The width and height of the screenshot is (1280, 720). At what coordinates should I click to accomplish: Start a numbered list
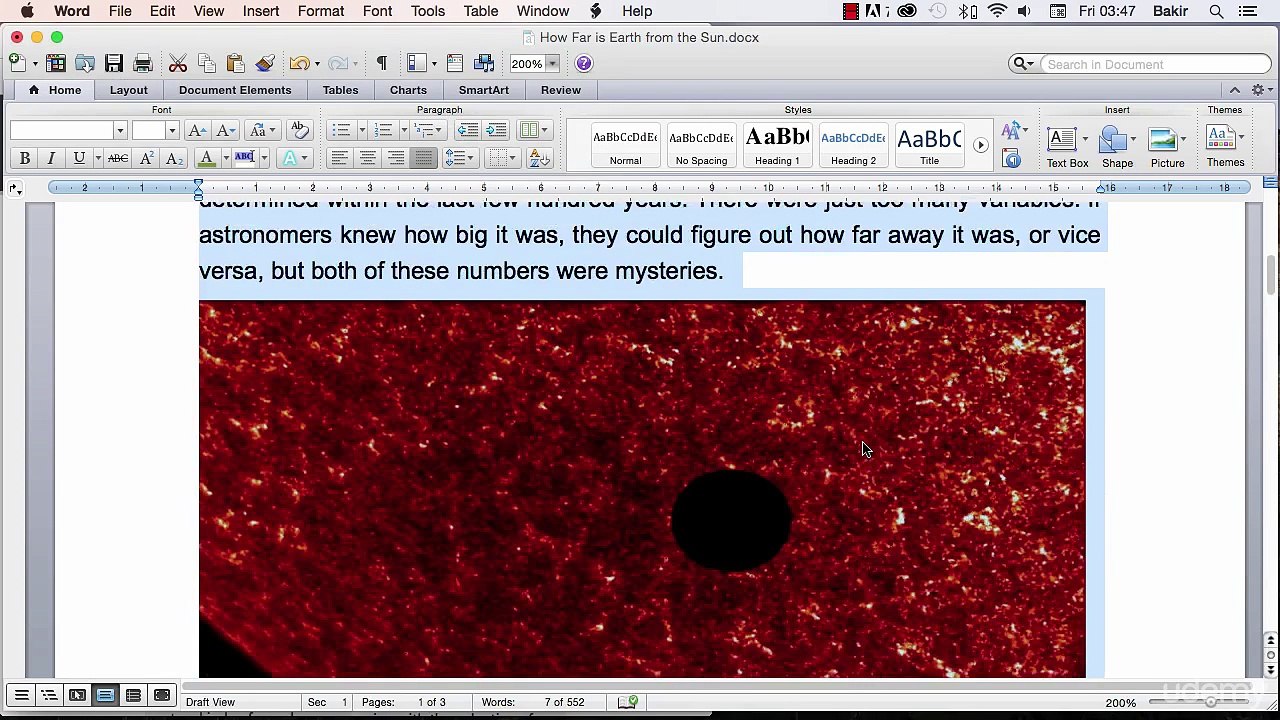[x=383, y=131]
